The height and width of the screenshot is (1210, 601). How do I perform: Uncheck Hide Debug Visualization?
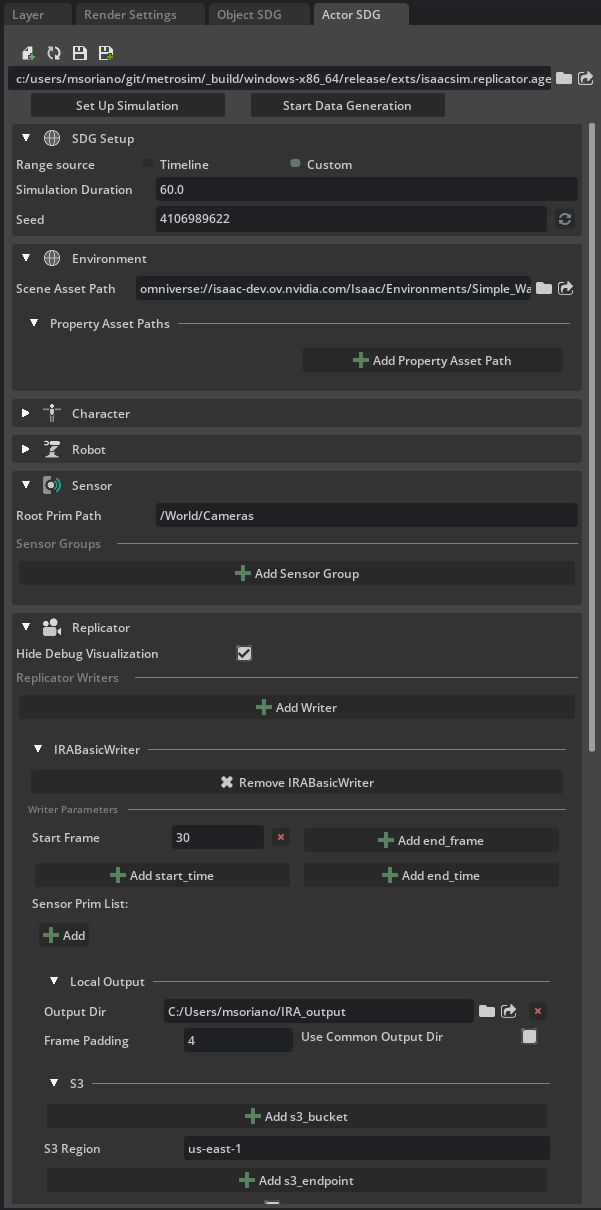[244, 653]
